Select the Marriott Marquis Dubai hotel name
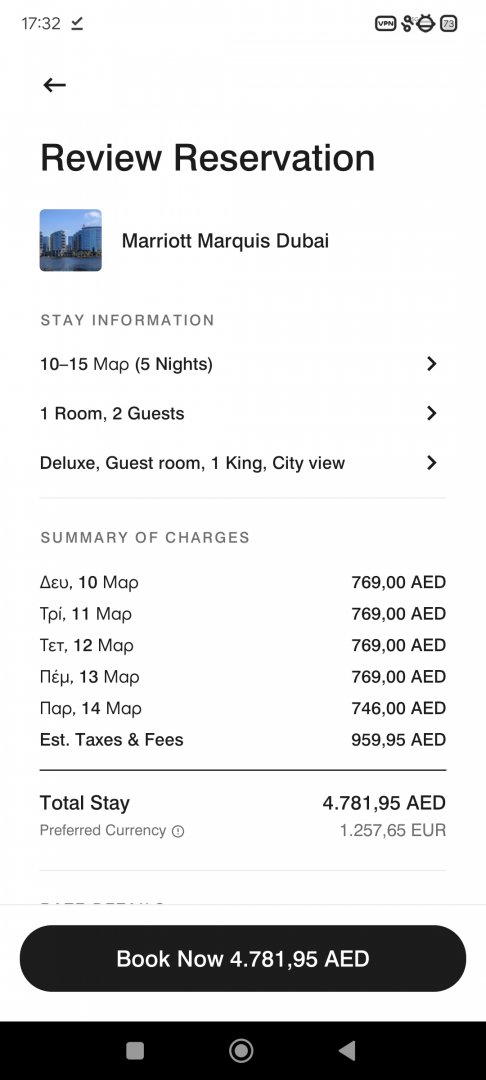 [225, 241]
